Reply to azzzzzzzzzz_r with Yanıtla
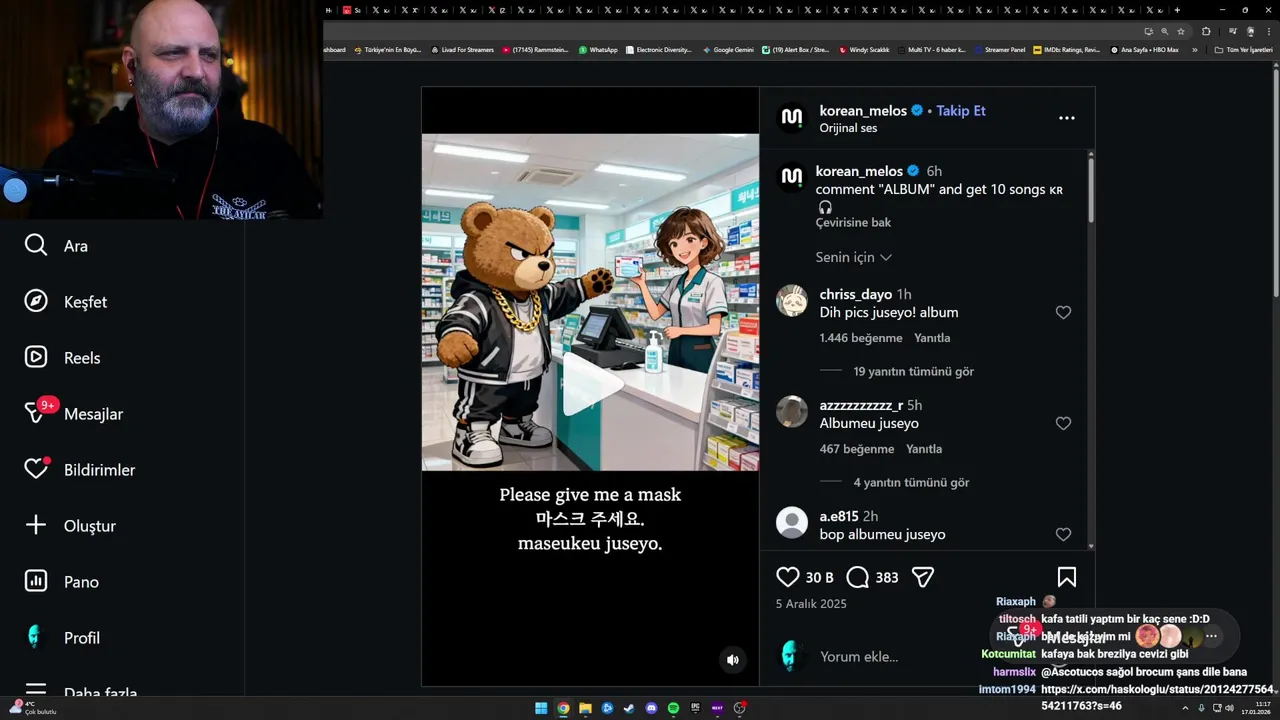Image resolution: width=1280 pixels, height=720 pixels. (x=924, y=449)
